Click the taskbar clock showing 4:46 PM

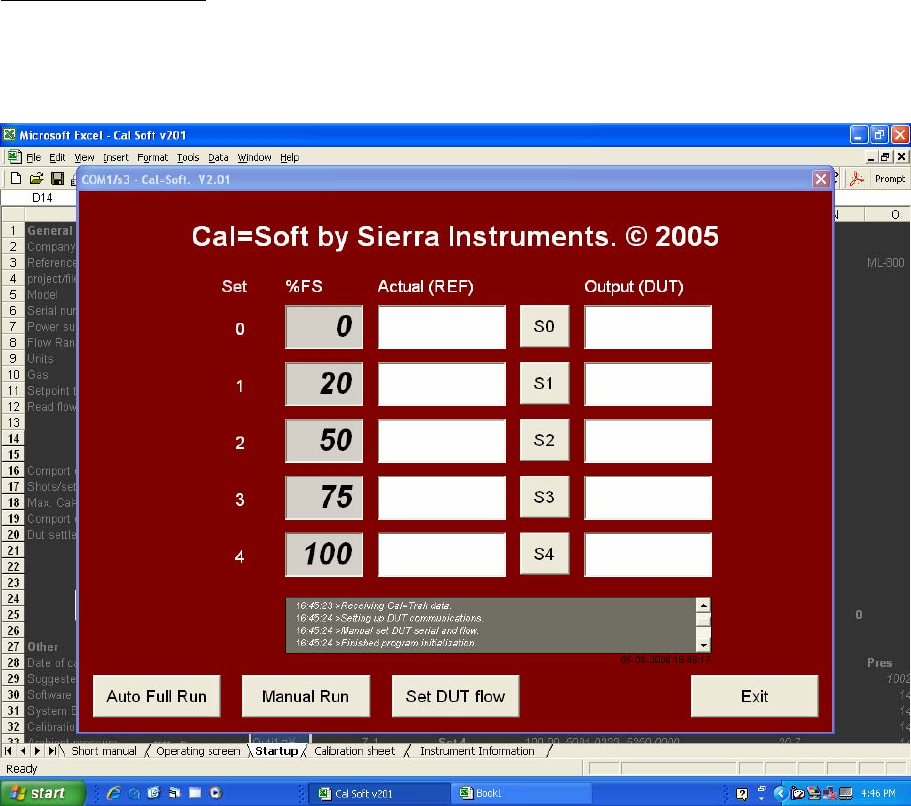point(878,794)
